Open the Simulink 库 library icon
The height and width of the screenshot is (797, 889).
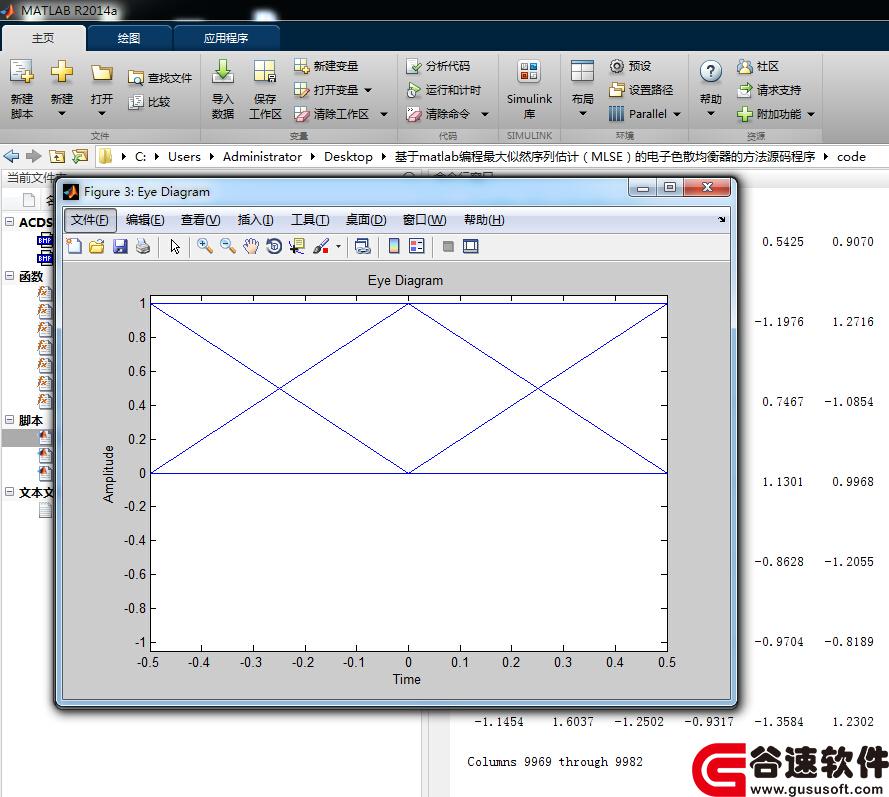[x=529, y=72]
